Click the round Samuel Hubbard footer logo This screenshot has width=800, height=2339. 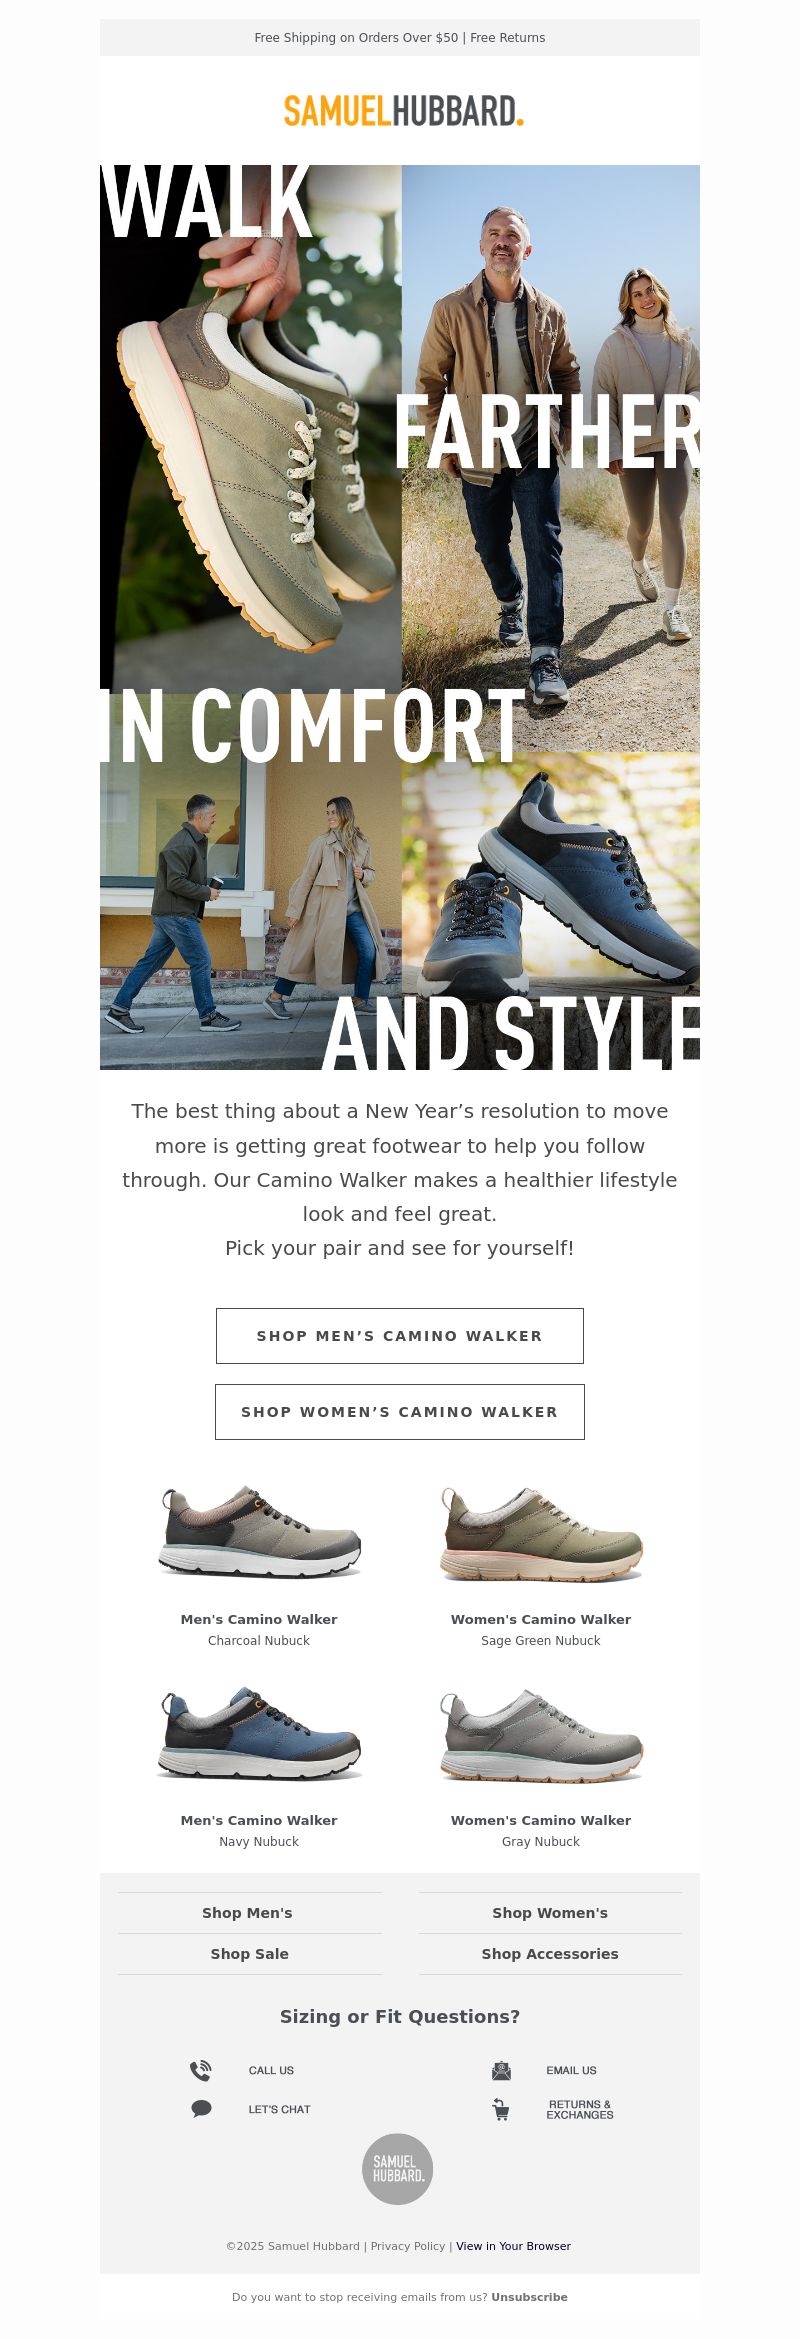[397, 2169]
